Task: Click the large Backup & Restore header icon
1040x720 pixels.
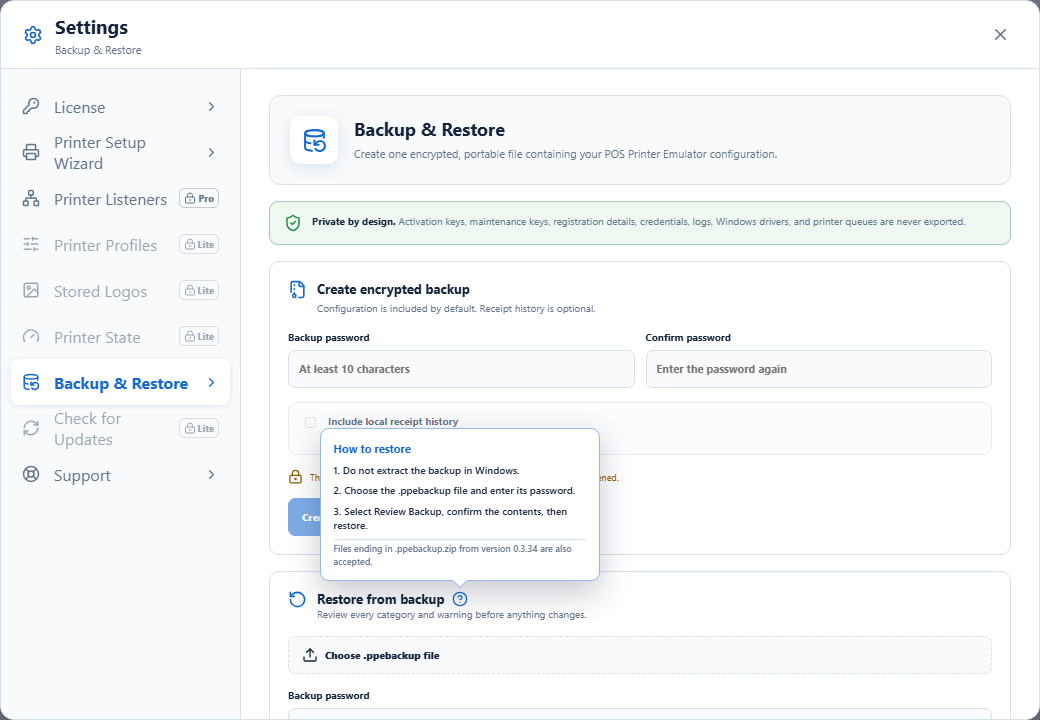Action: coord(314,140)
